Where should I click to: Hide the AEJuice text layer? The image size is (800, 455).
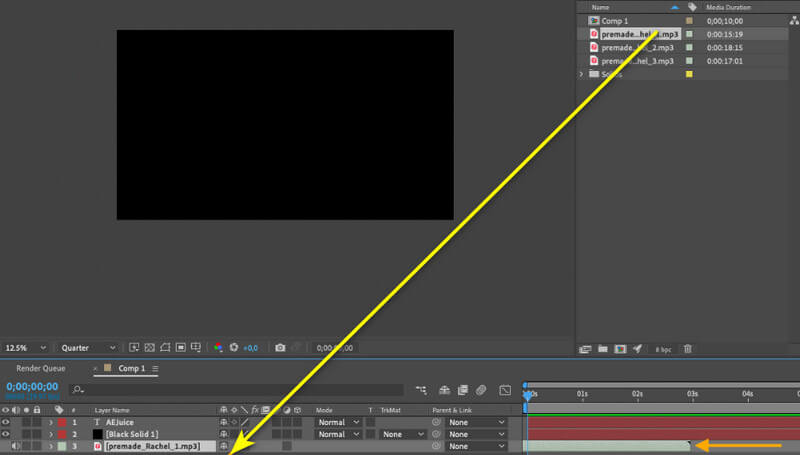click(x=6, y=422)
